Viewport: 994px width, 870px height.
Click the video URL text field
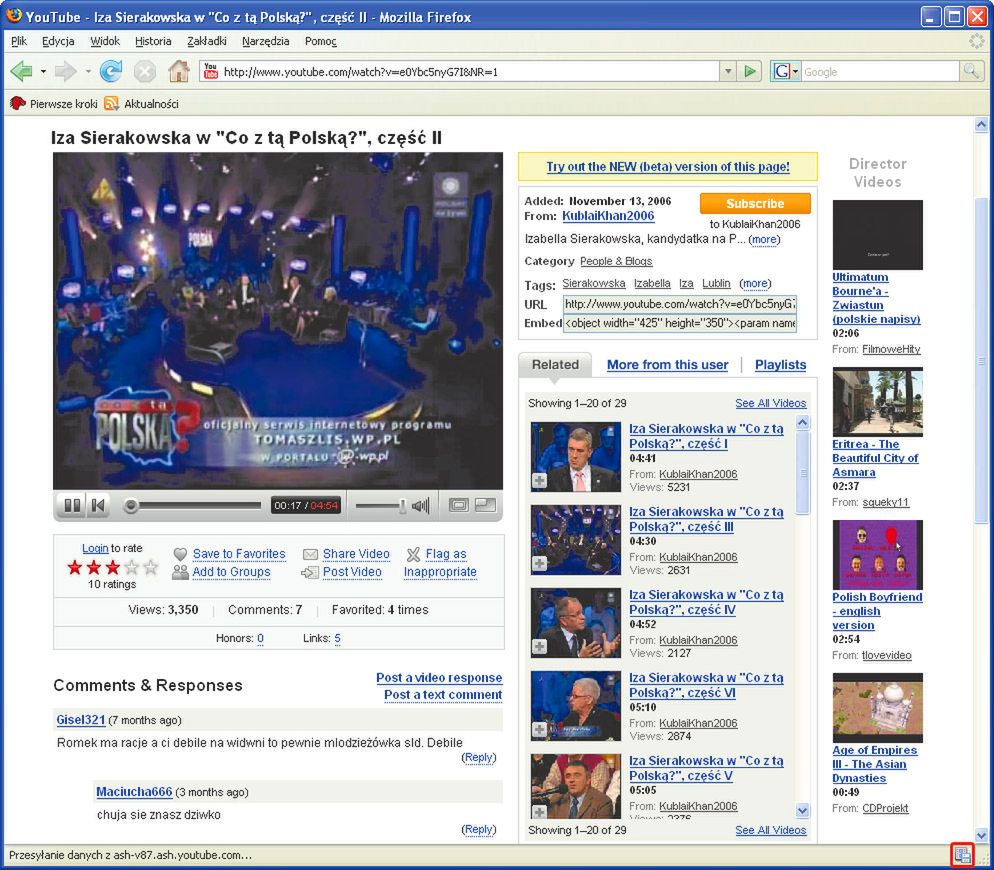[x=680, y=304]
